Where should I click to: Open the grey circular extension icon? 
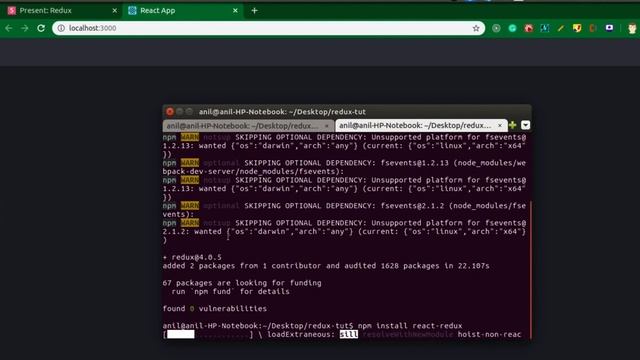[x=496, y=28]
